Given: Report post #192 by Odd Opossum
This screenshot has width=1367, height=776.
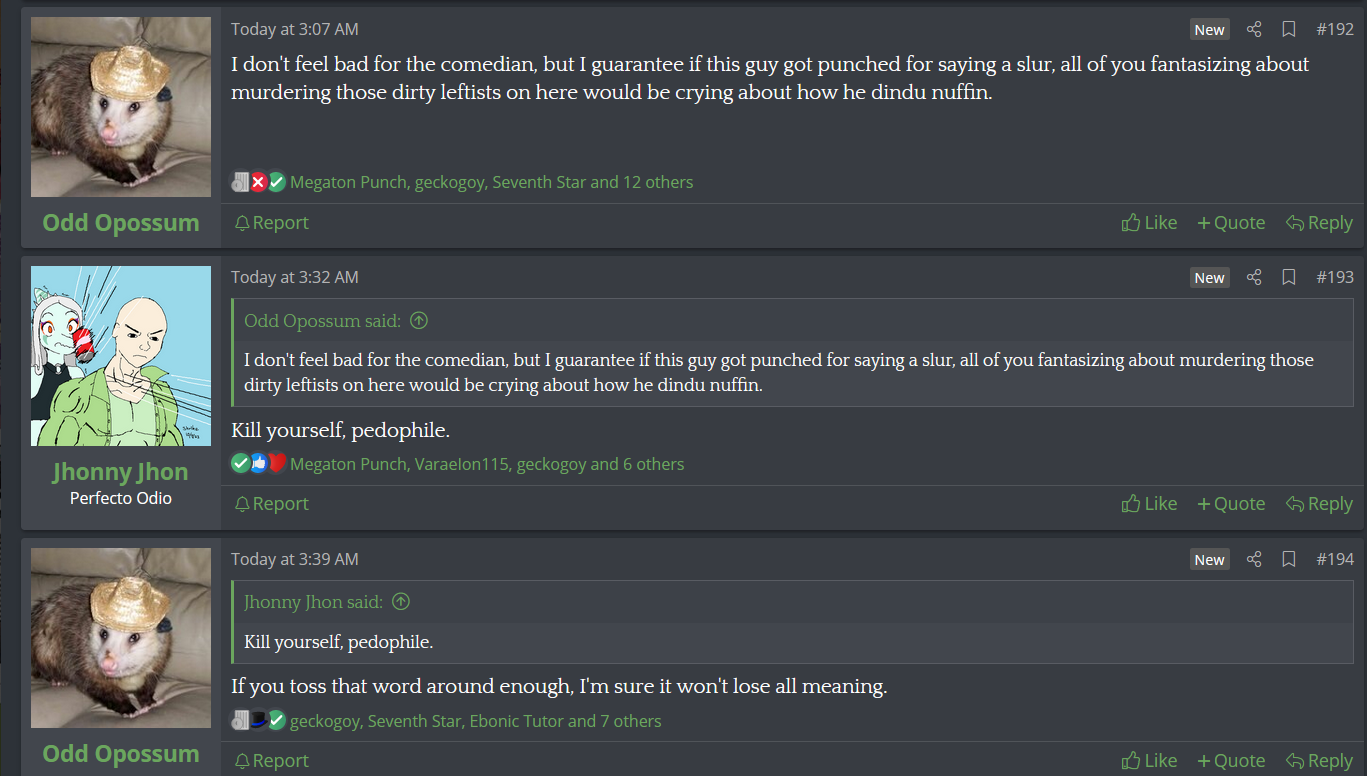Looking at the screenshot, I should pyautogui.click(x=271, y=223).
